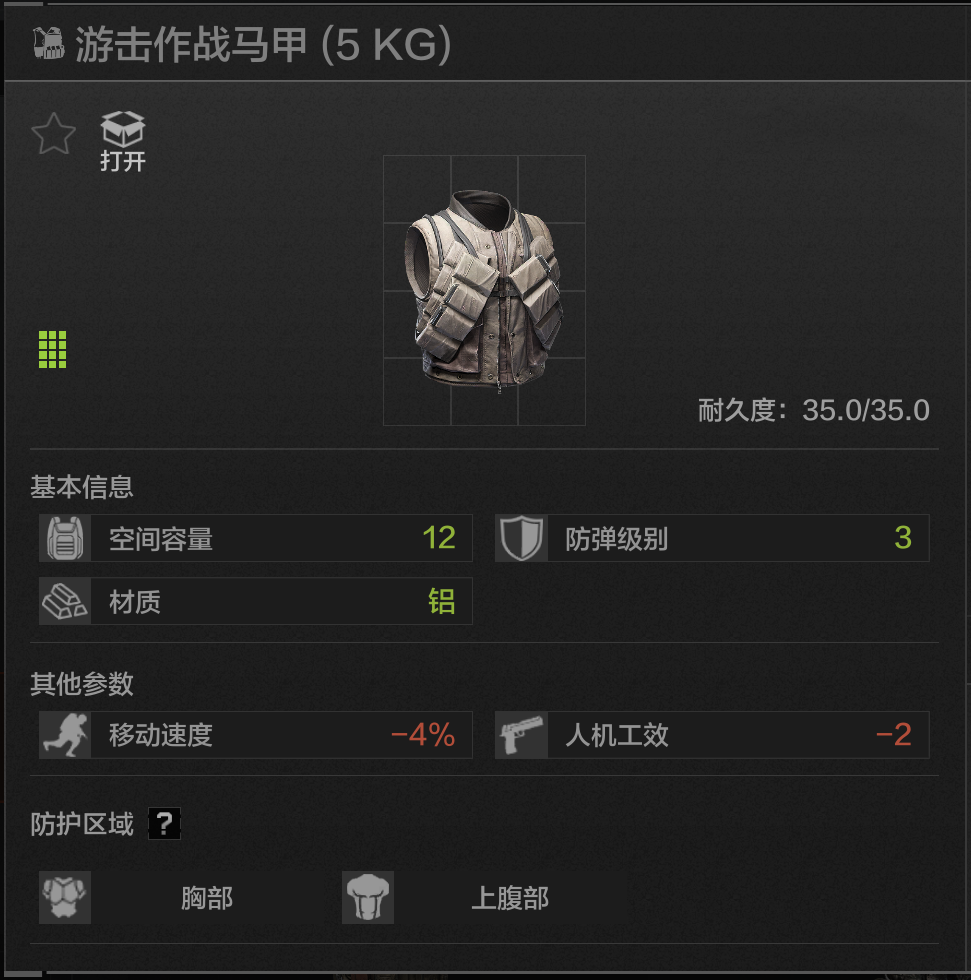Click the 材质 value 铝

(x=442, y=601)
